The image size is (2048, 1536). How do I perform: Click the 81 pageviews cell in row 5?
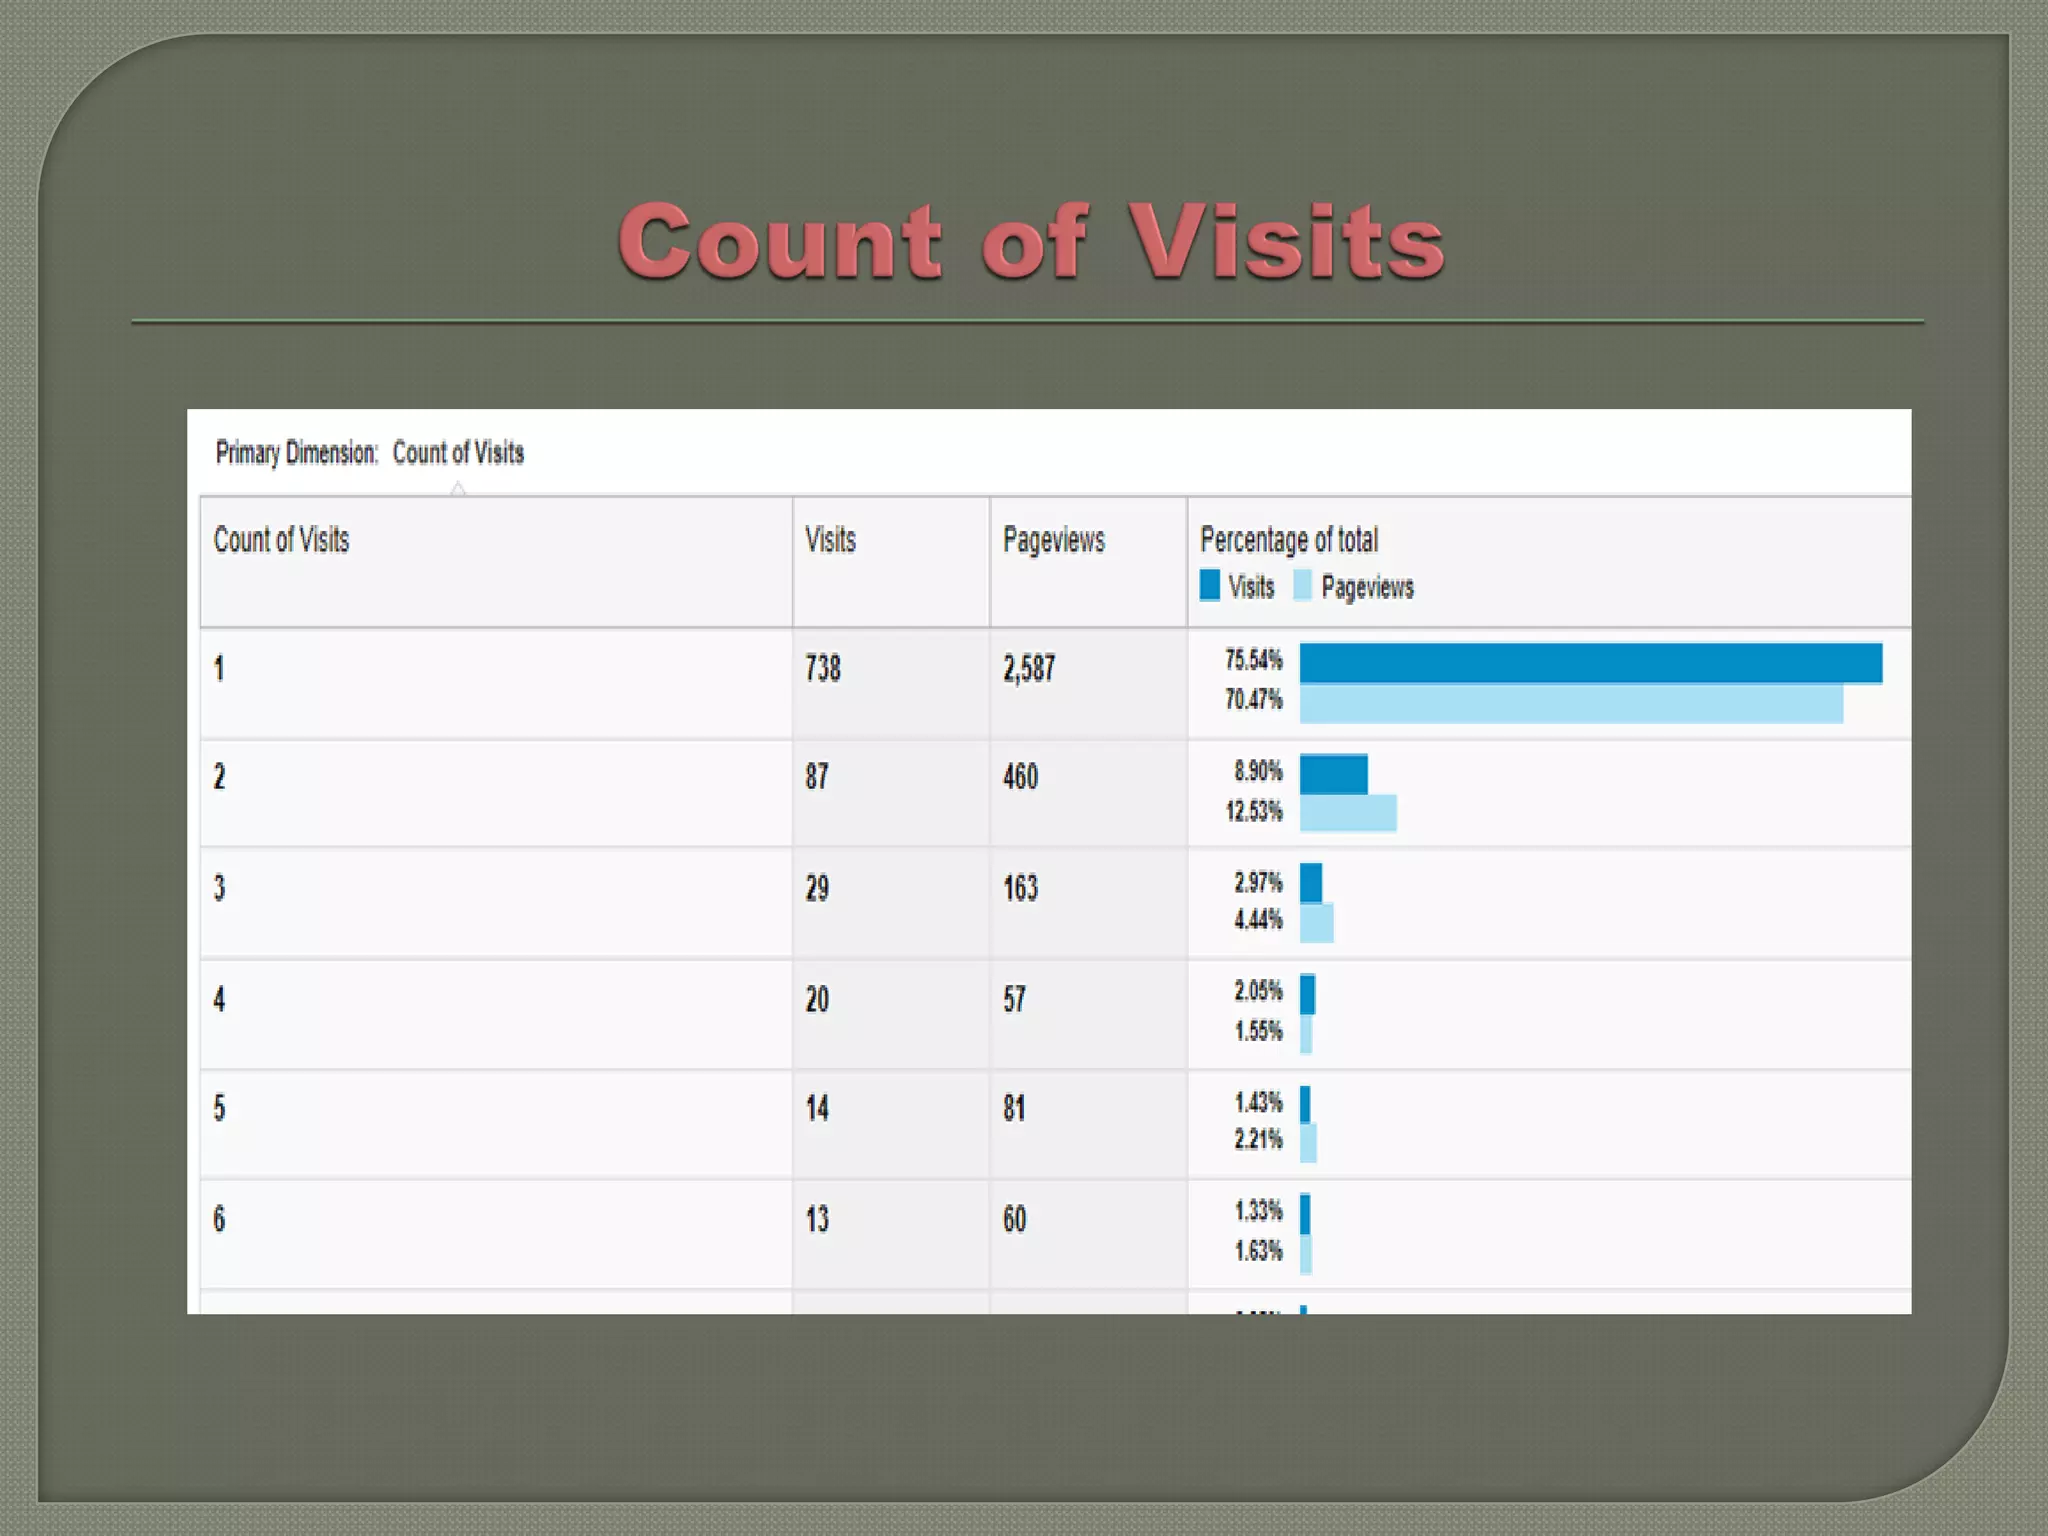click(x=1014, y=1108)
